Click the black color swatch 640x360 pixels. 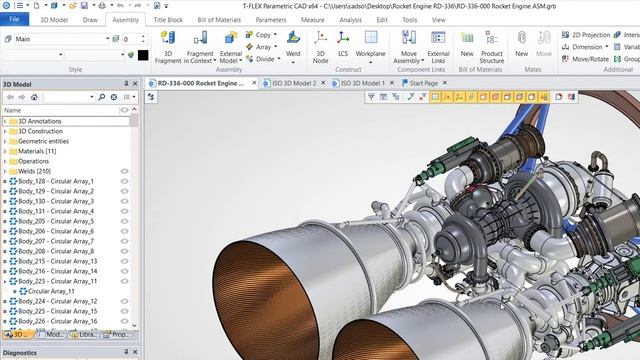point(143,55)
